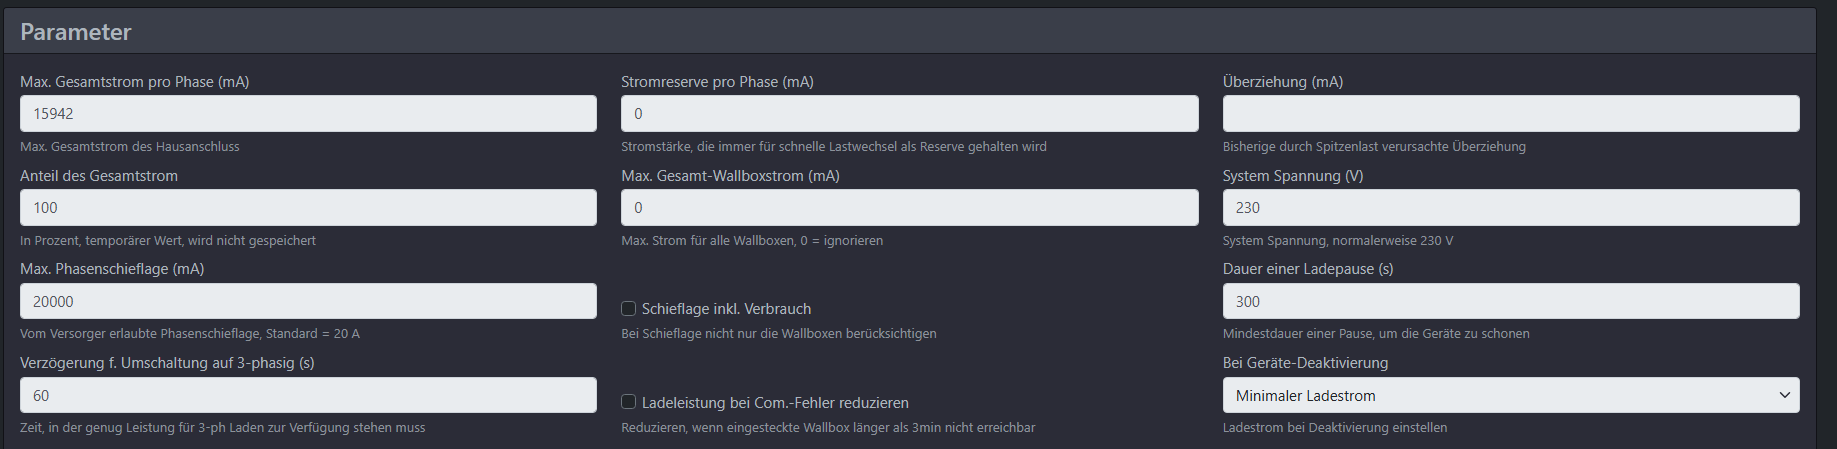Enable the Schieflage inkl. Verbrauch checkbox

629,309
